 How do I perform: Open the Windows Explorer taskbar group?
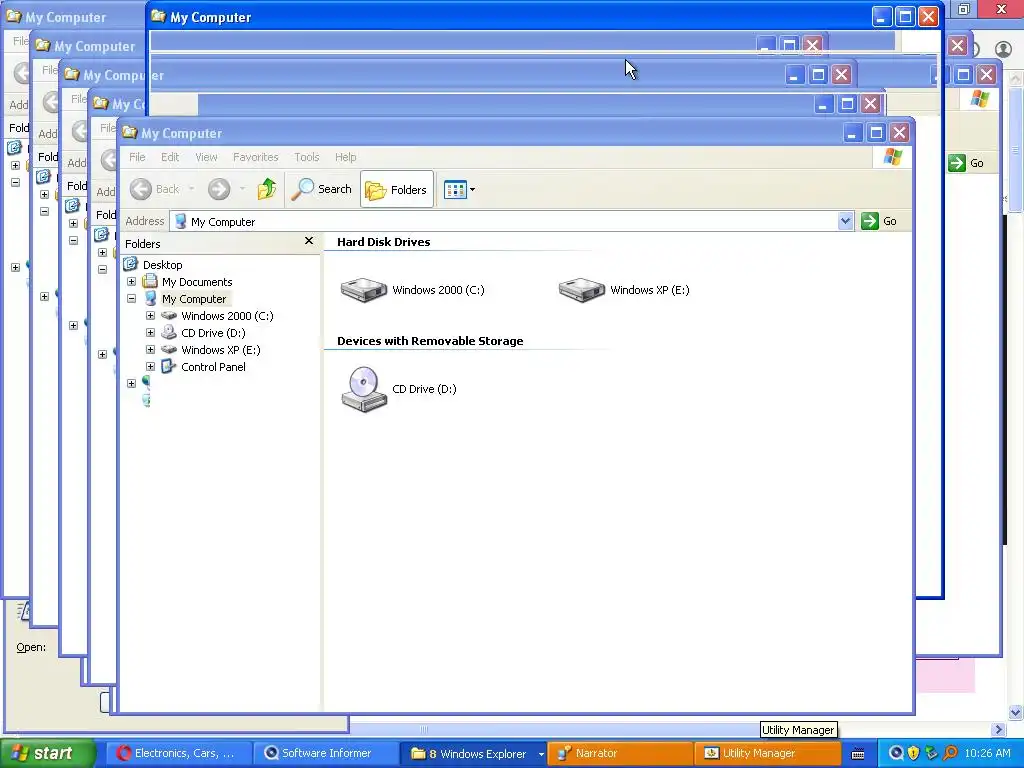(473, 754)
